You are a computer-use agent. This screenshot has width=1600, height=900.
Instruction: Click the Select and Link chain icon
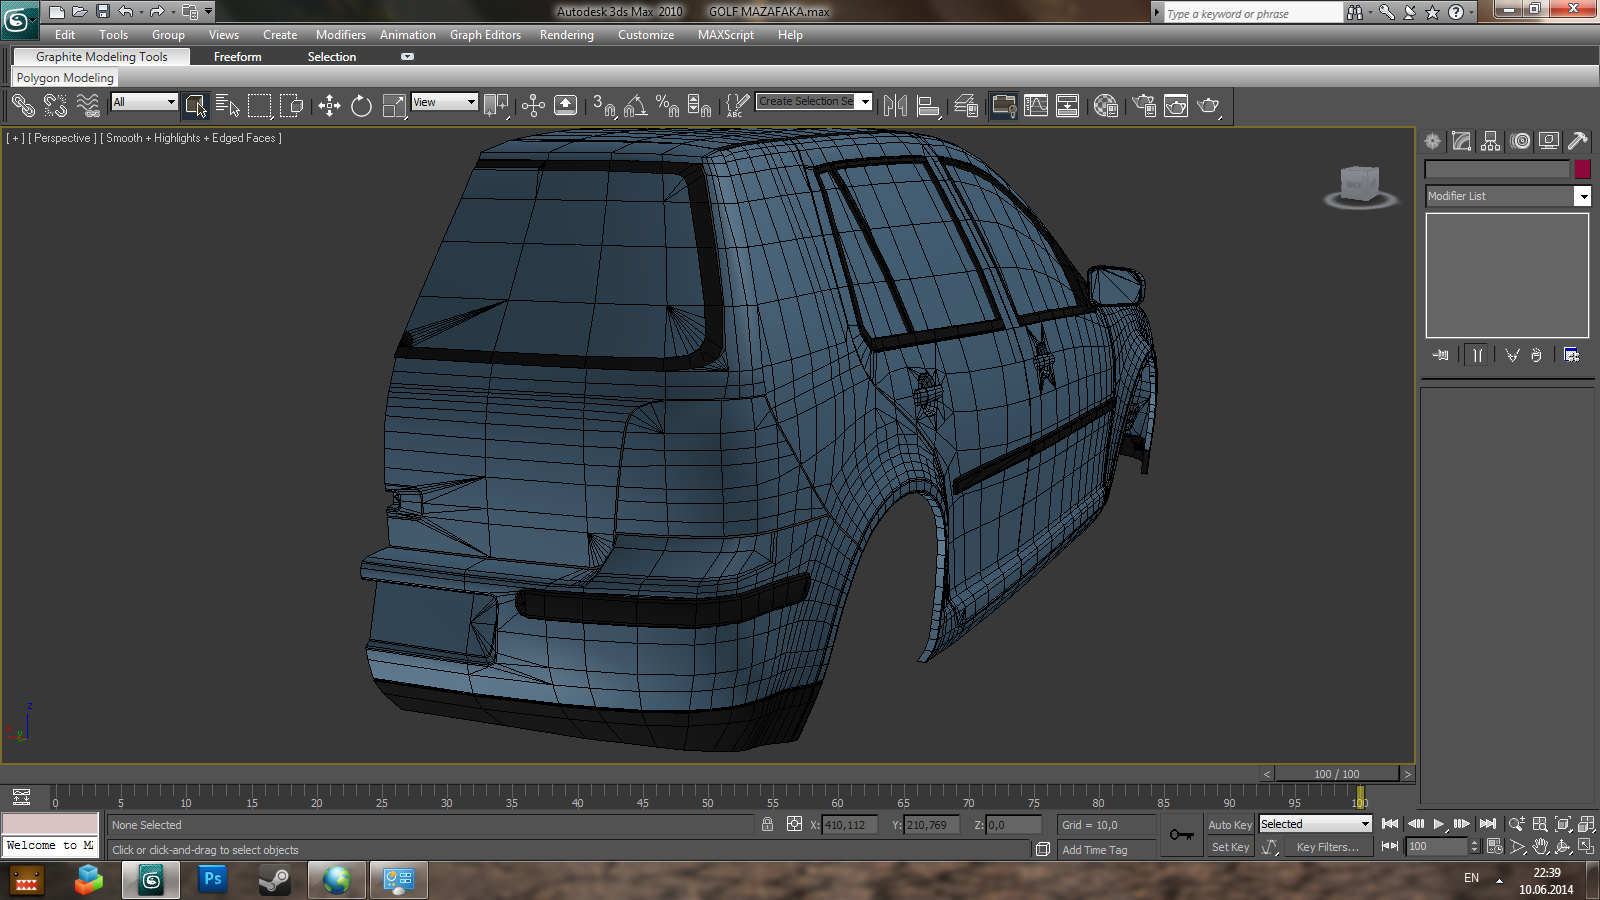[22, 106]
